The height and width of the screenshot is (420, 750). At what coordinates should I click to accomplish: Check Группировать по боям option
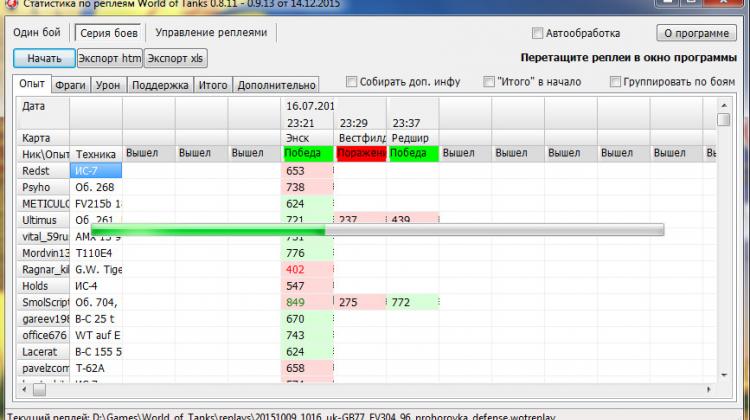pyautogui.click(x=615, y=82)
